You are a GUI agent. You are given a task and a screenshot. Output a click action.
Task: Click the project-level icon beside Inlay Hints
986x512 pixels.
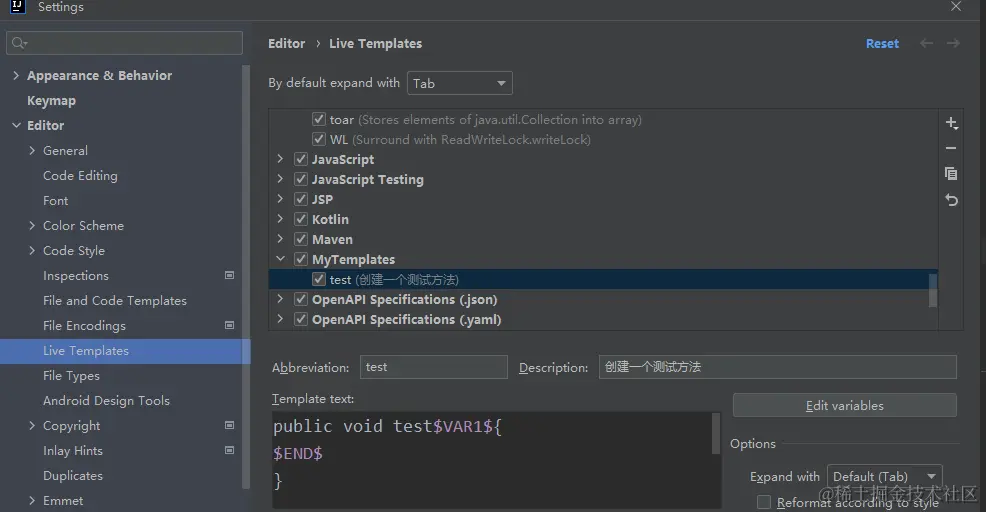click(230, 450)
